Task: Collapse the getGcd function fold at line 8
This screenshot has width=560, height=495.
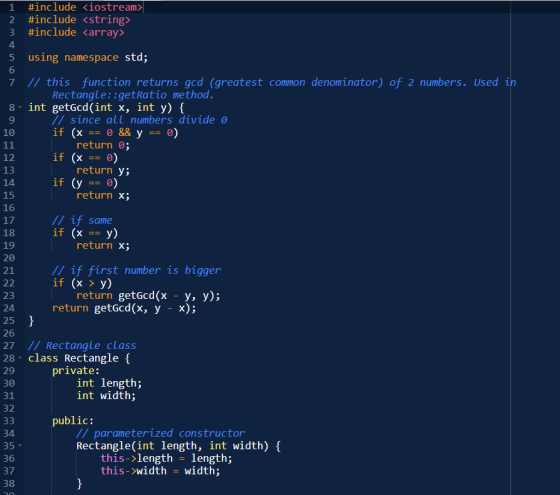Action: pos(20,107)
